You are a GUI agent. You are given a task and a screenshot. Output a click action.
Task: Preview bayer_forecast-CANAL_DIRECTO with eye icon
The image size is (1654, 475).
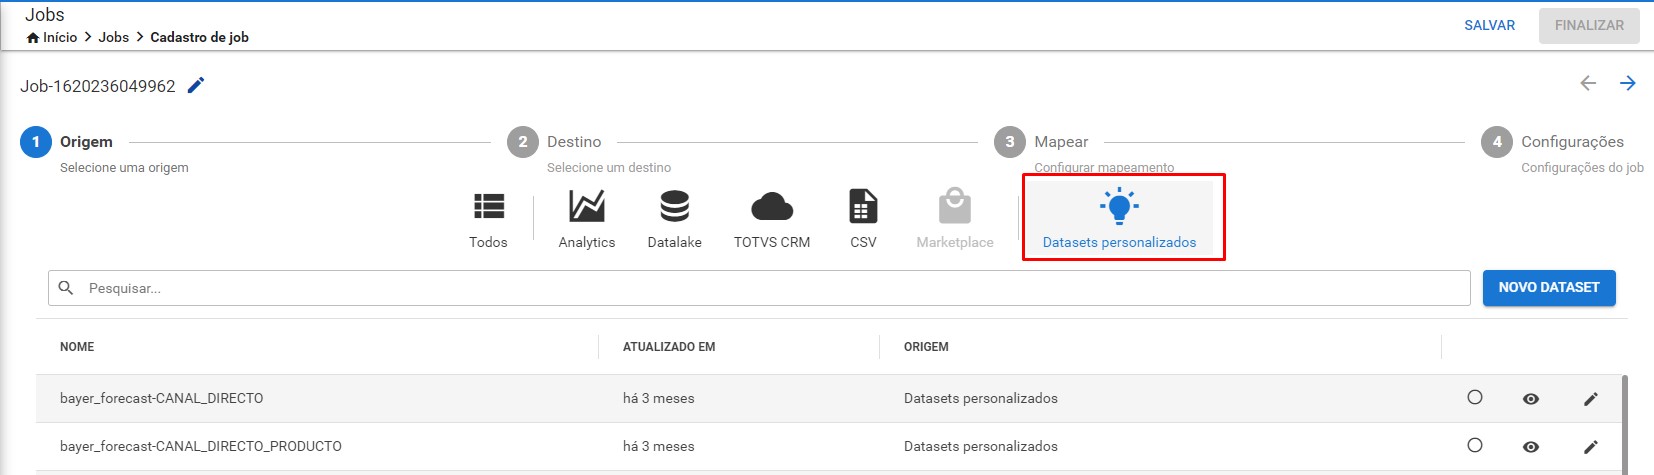1531,399
